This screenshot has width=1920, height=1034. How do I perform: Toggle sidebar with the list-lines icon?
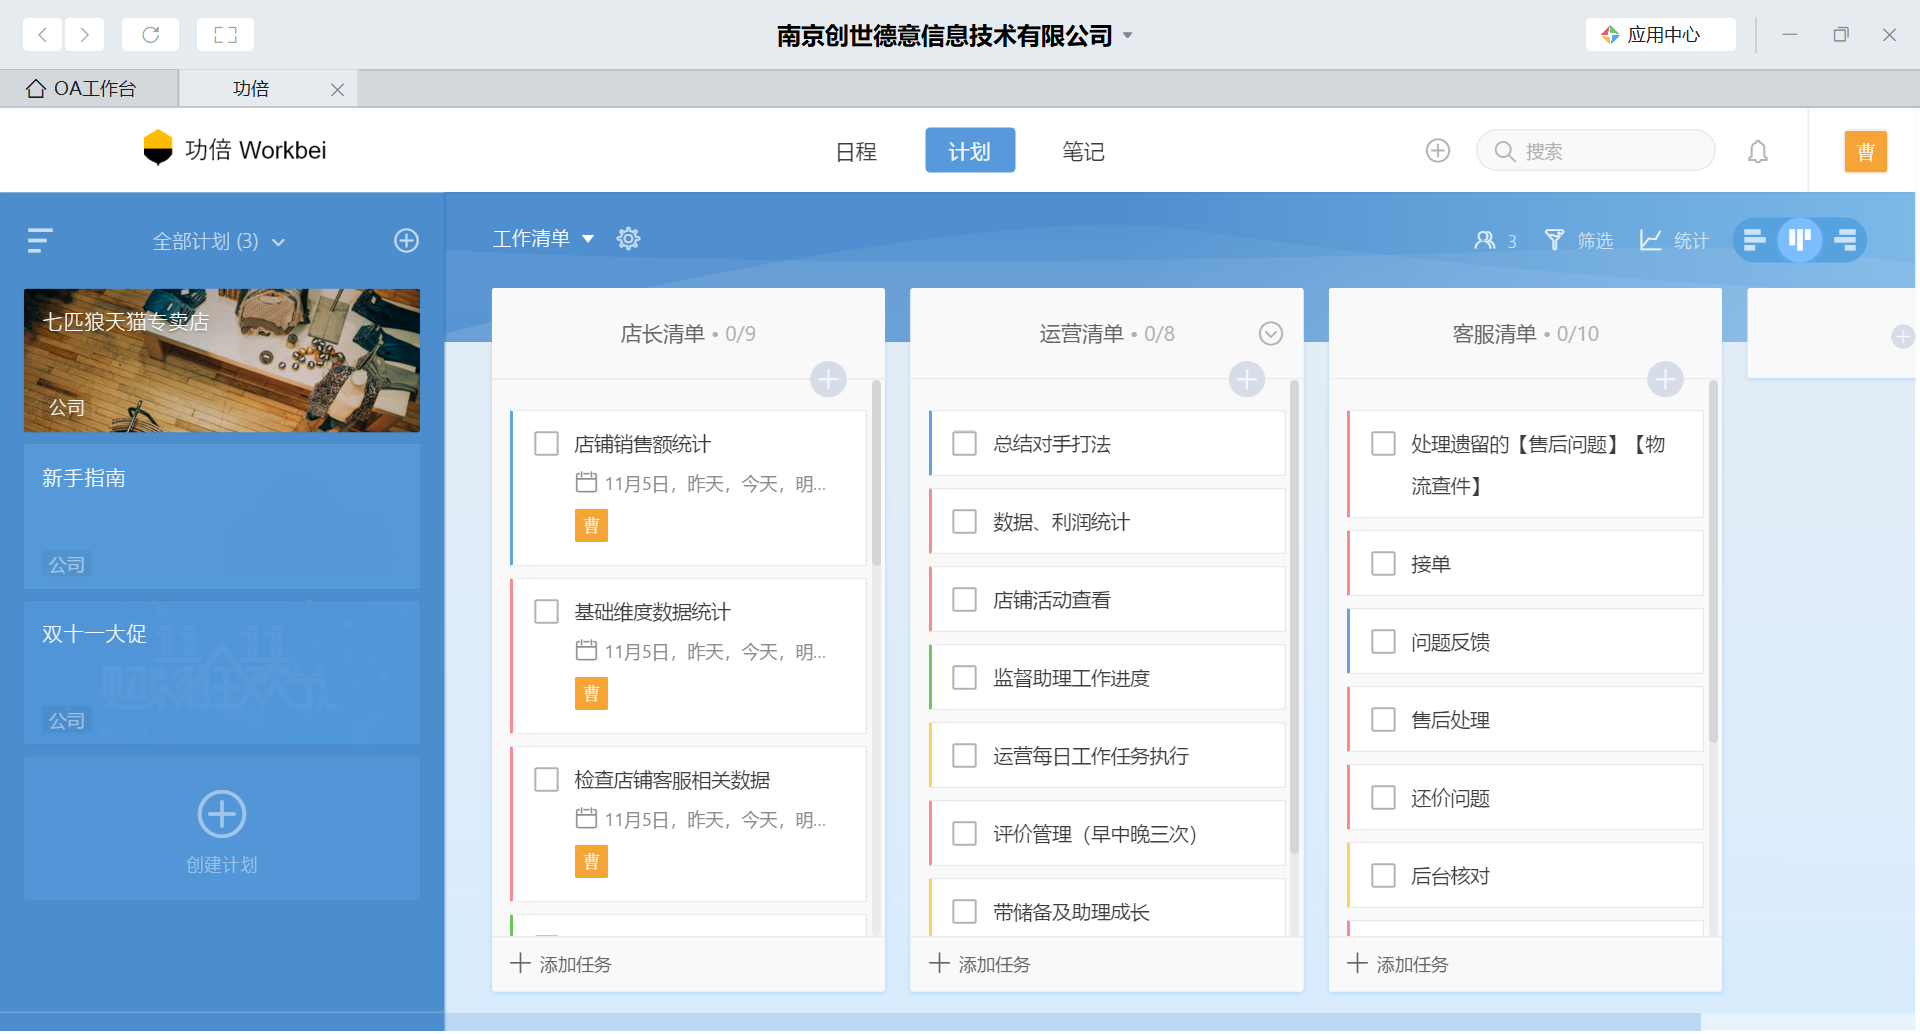coord(40,241)
